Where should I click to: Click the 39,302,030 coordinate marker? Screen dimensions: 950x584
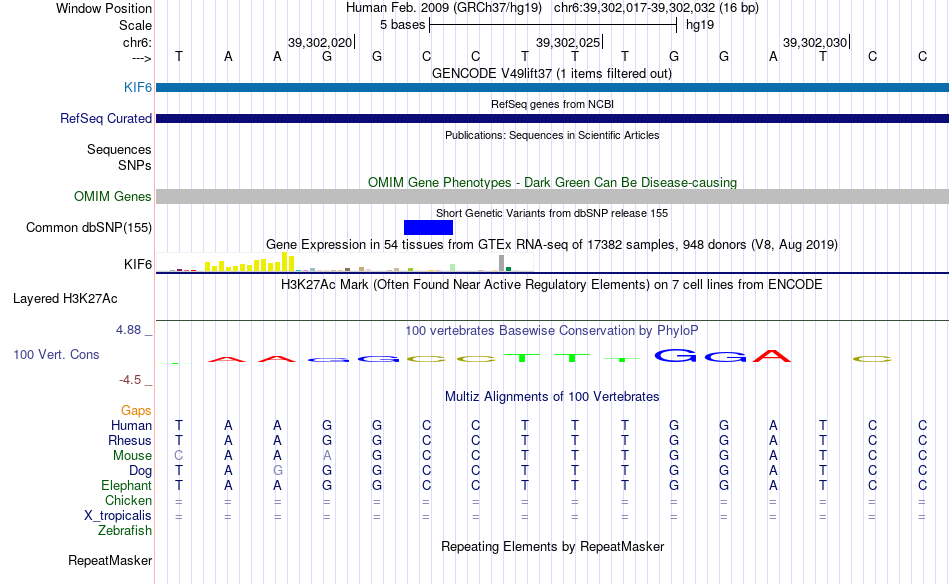[815, 42]
